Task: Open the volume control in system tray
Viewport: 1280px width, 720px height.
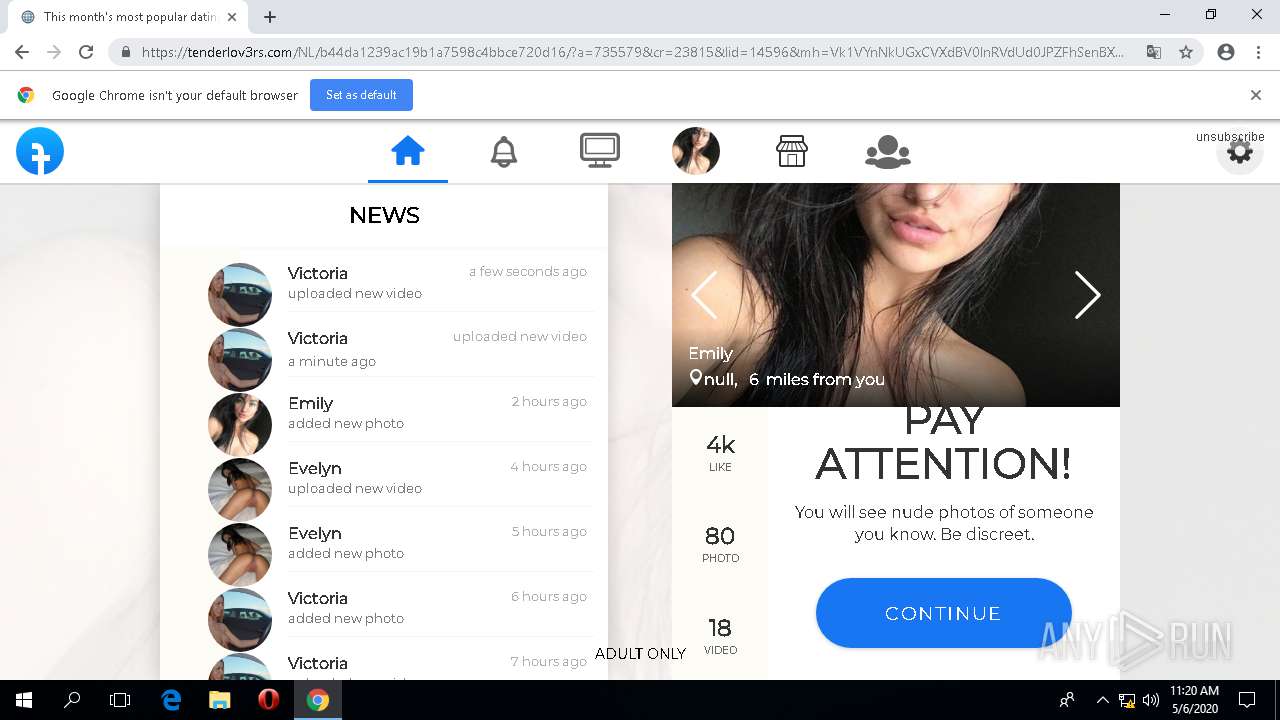Action: (x=1150, y=700)
